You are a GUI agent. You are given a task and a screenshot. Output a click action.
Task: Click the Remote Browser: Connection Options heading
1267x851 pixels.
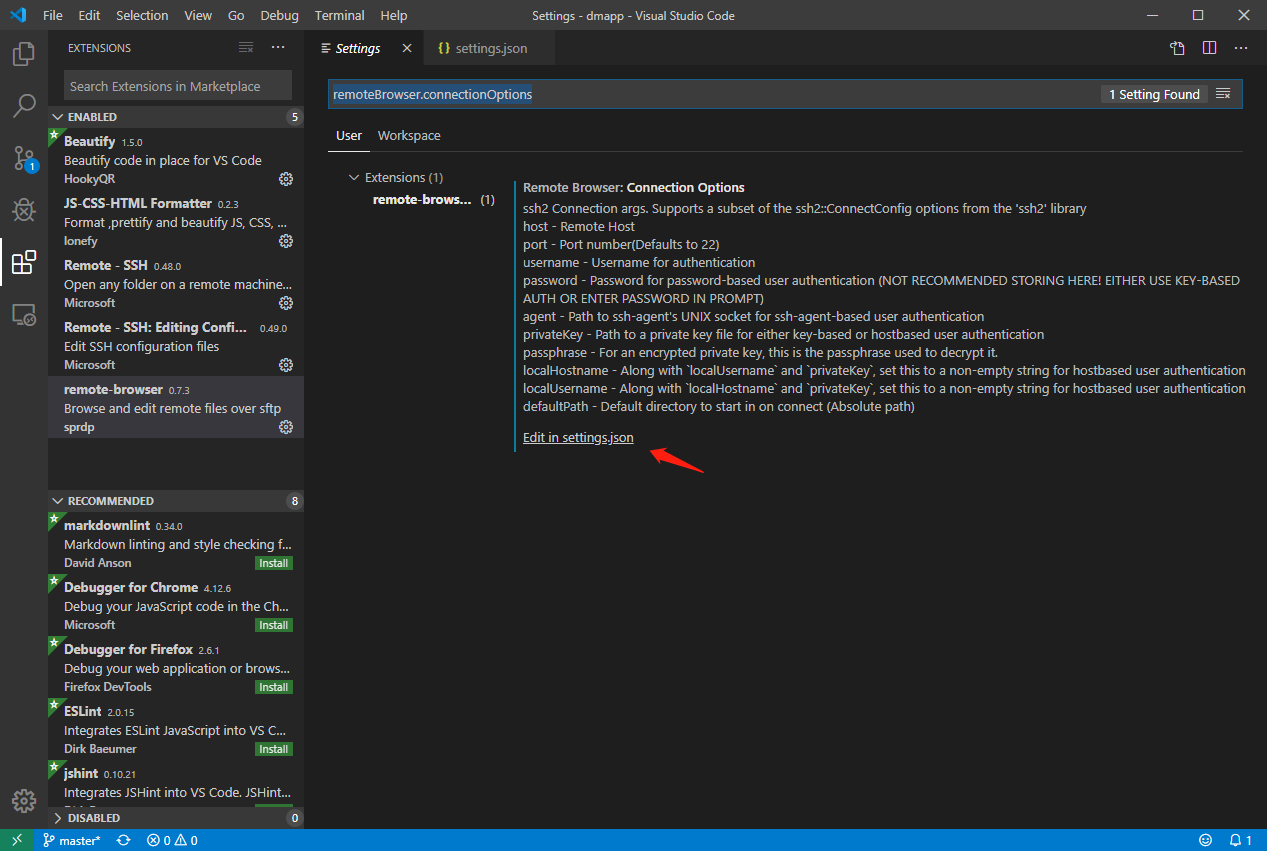click(x=634, y=187)
